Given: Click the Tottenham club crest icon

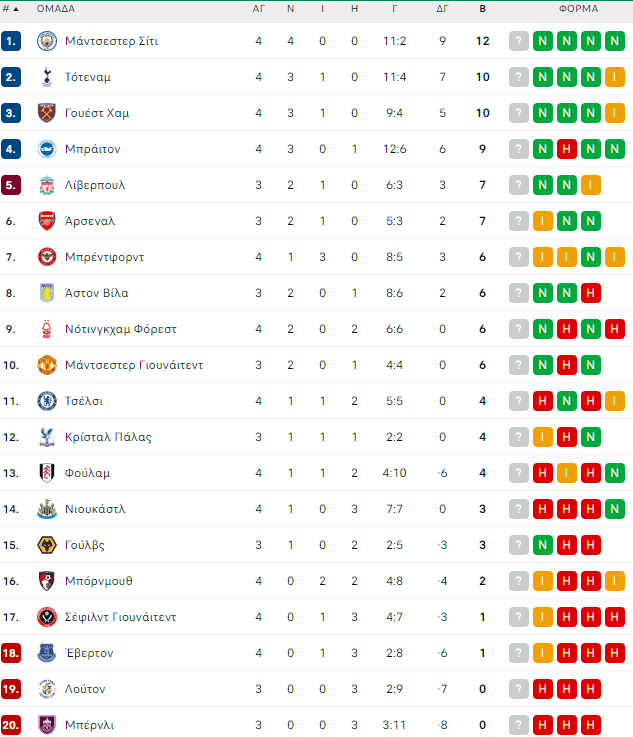Looking at the screenshot, I should tap(46, 77).
